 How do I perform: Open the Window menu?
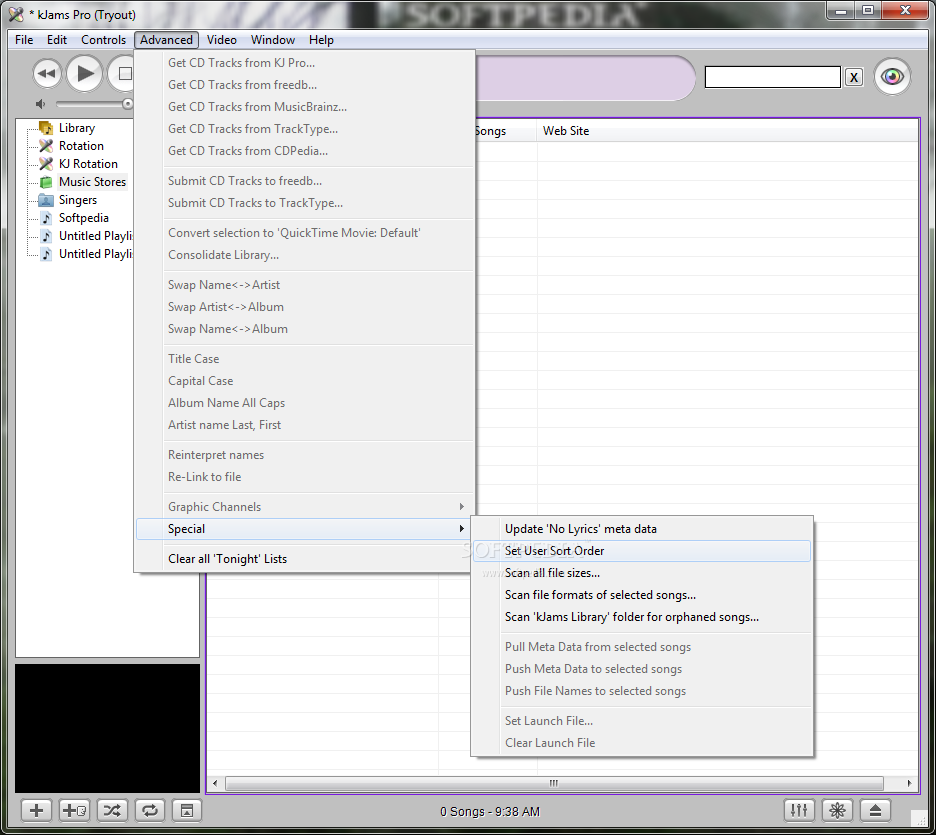273,40
